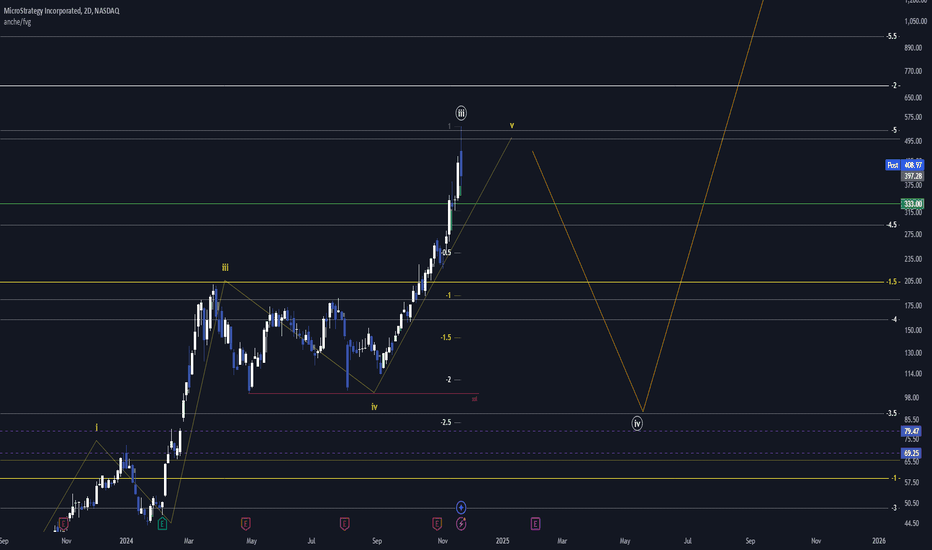Click the -3 level label

894,508
